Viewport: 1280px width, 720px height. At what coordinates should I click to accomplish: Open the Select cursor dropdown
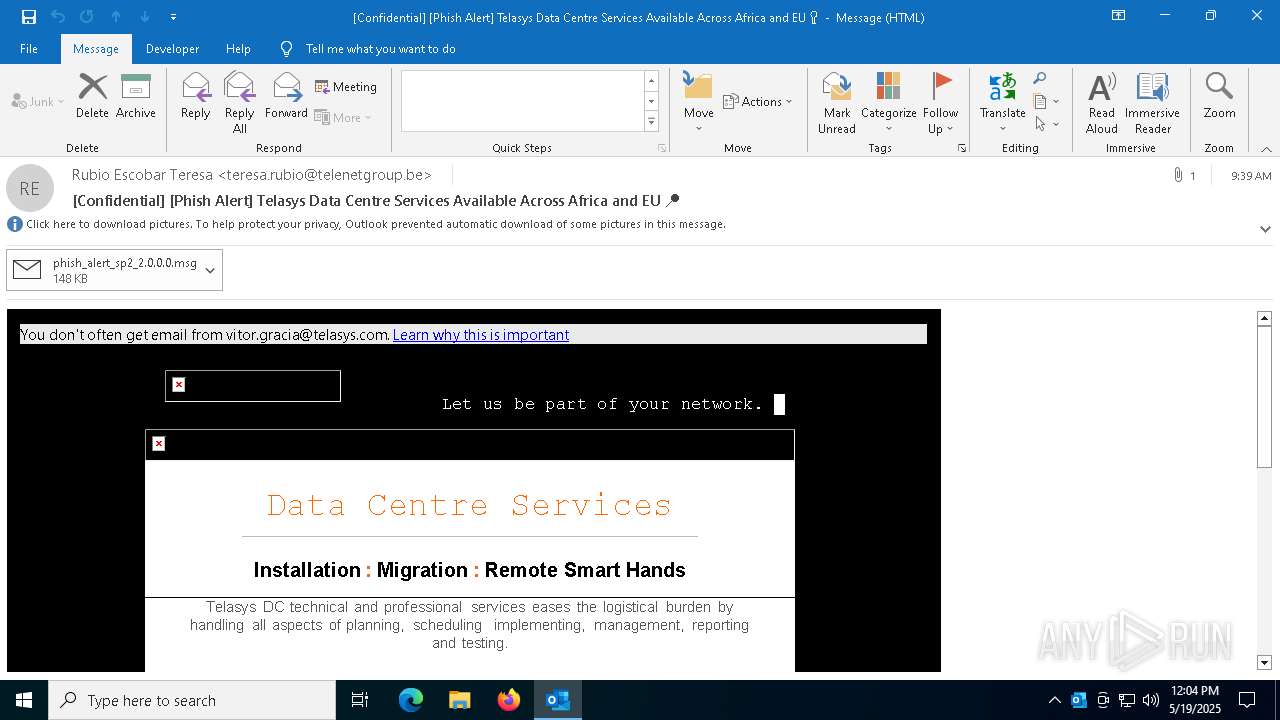[1046, 124]
